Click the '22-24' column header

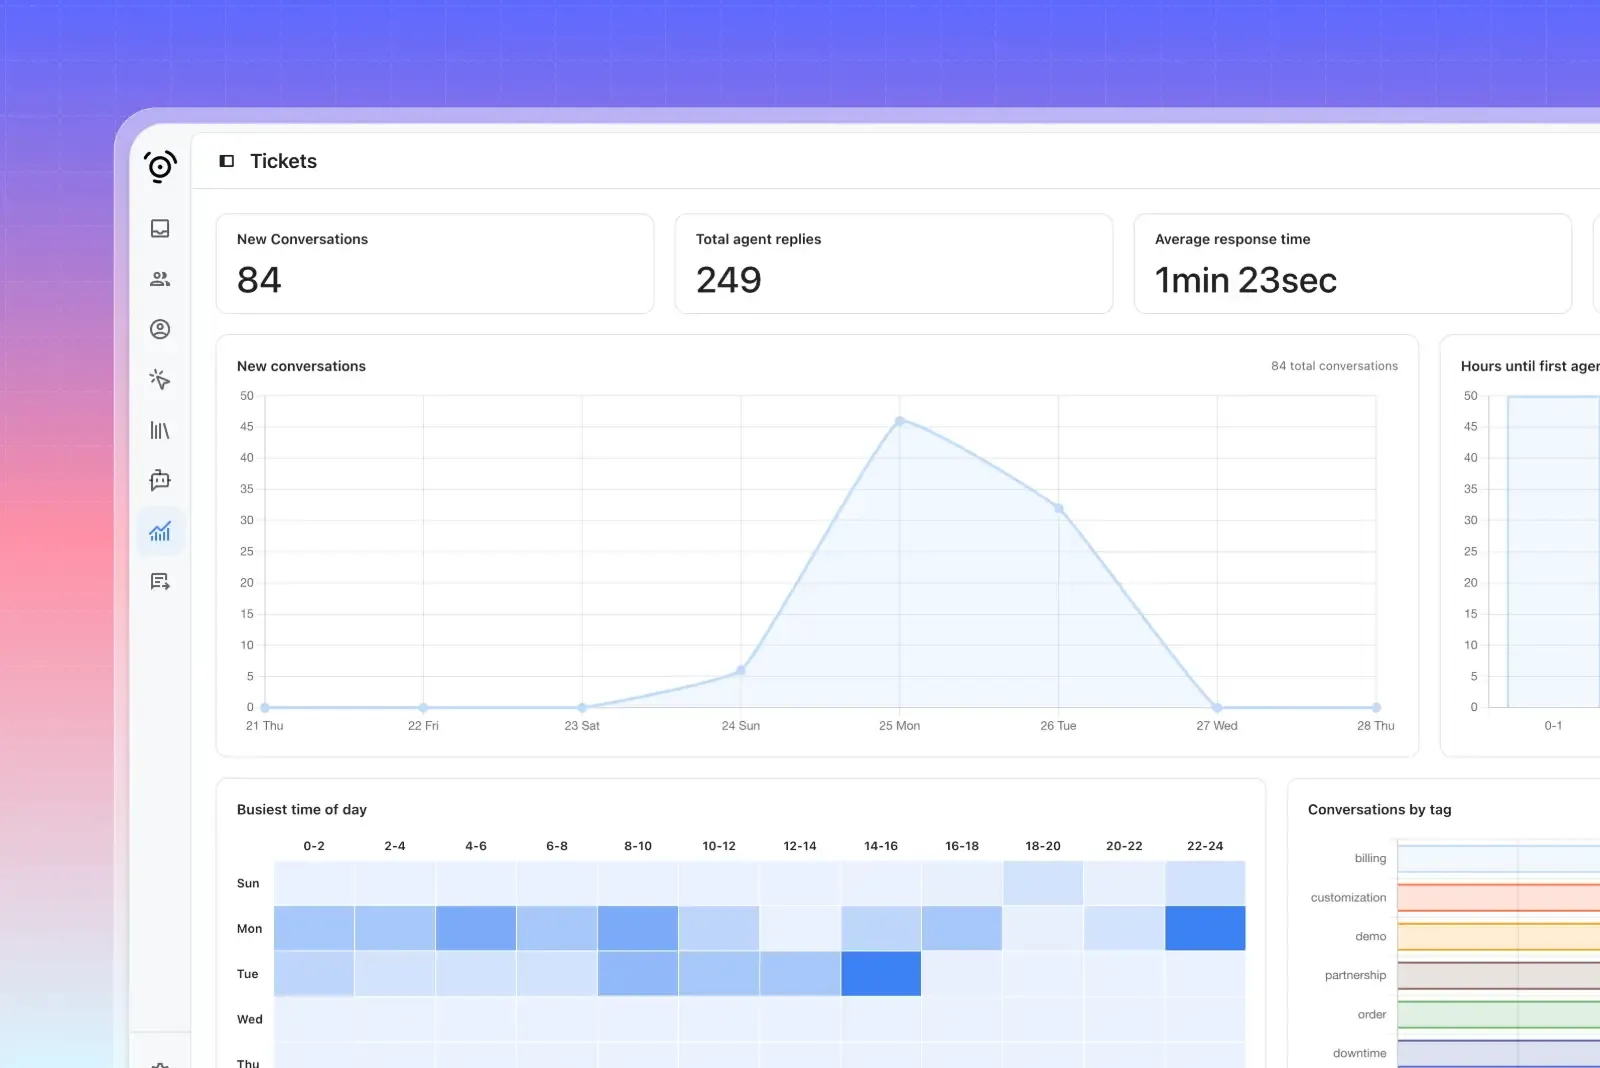coord(1205,846)
